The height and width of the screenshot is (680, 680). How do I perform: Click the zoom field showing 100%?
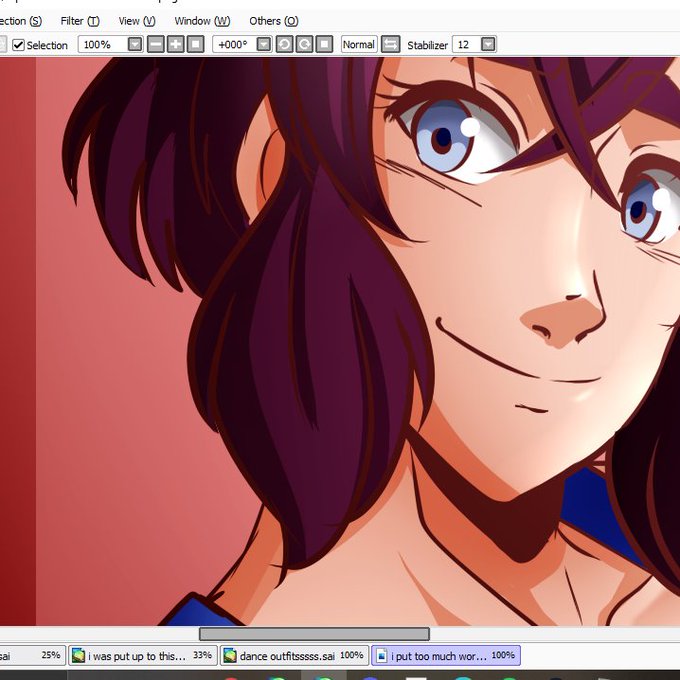(x=103, y=44)
